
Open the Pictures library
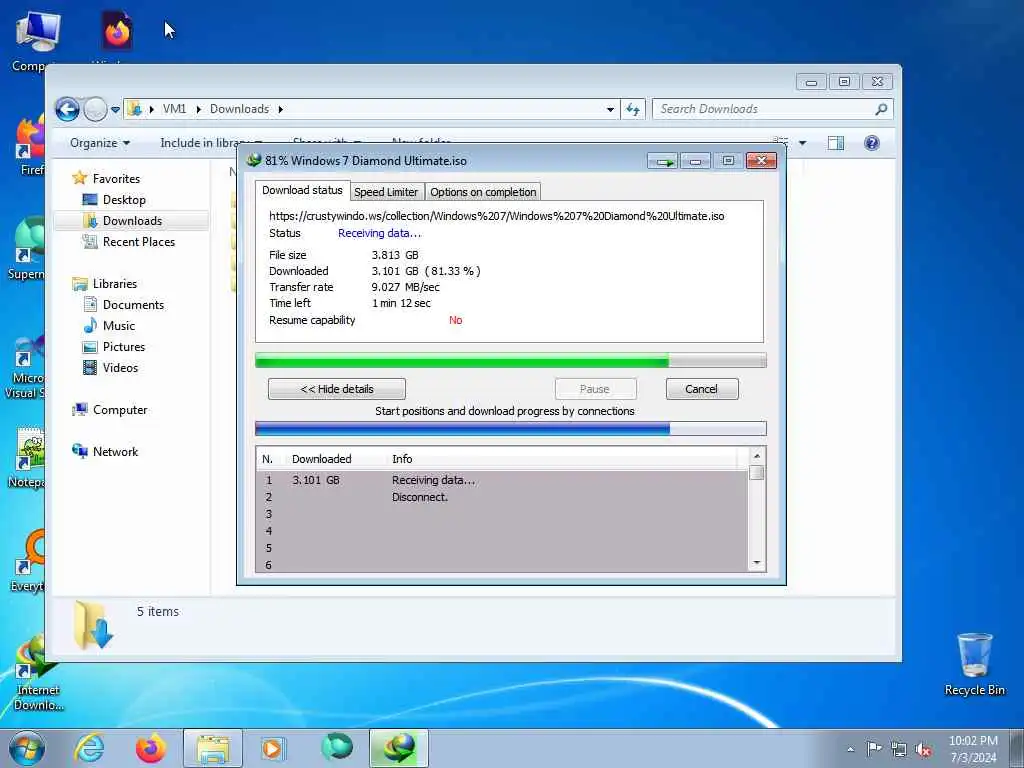pos(123,347)
